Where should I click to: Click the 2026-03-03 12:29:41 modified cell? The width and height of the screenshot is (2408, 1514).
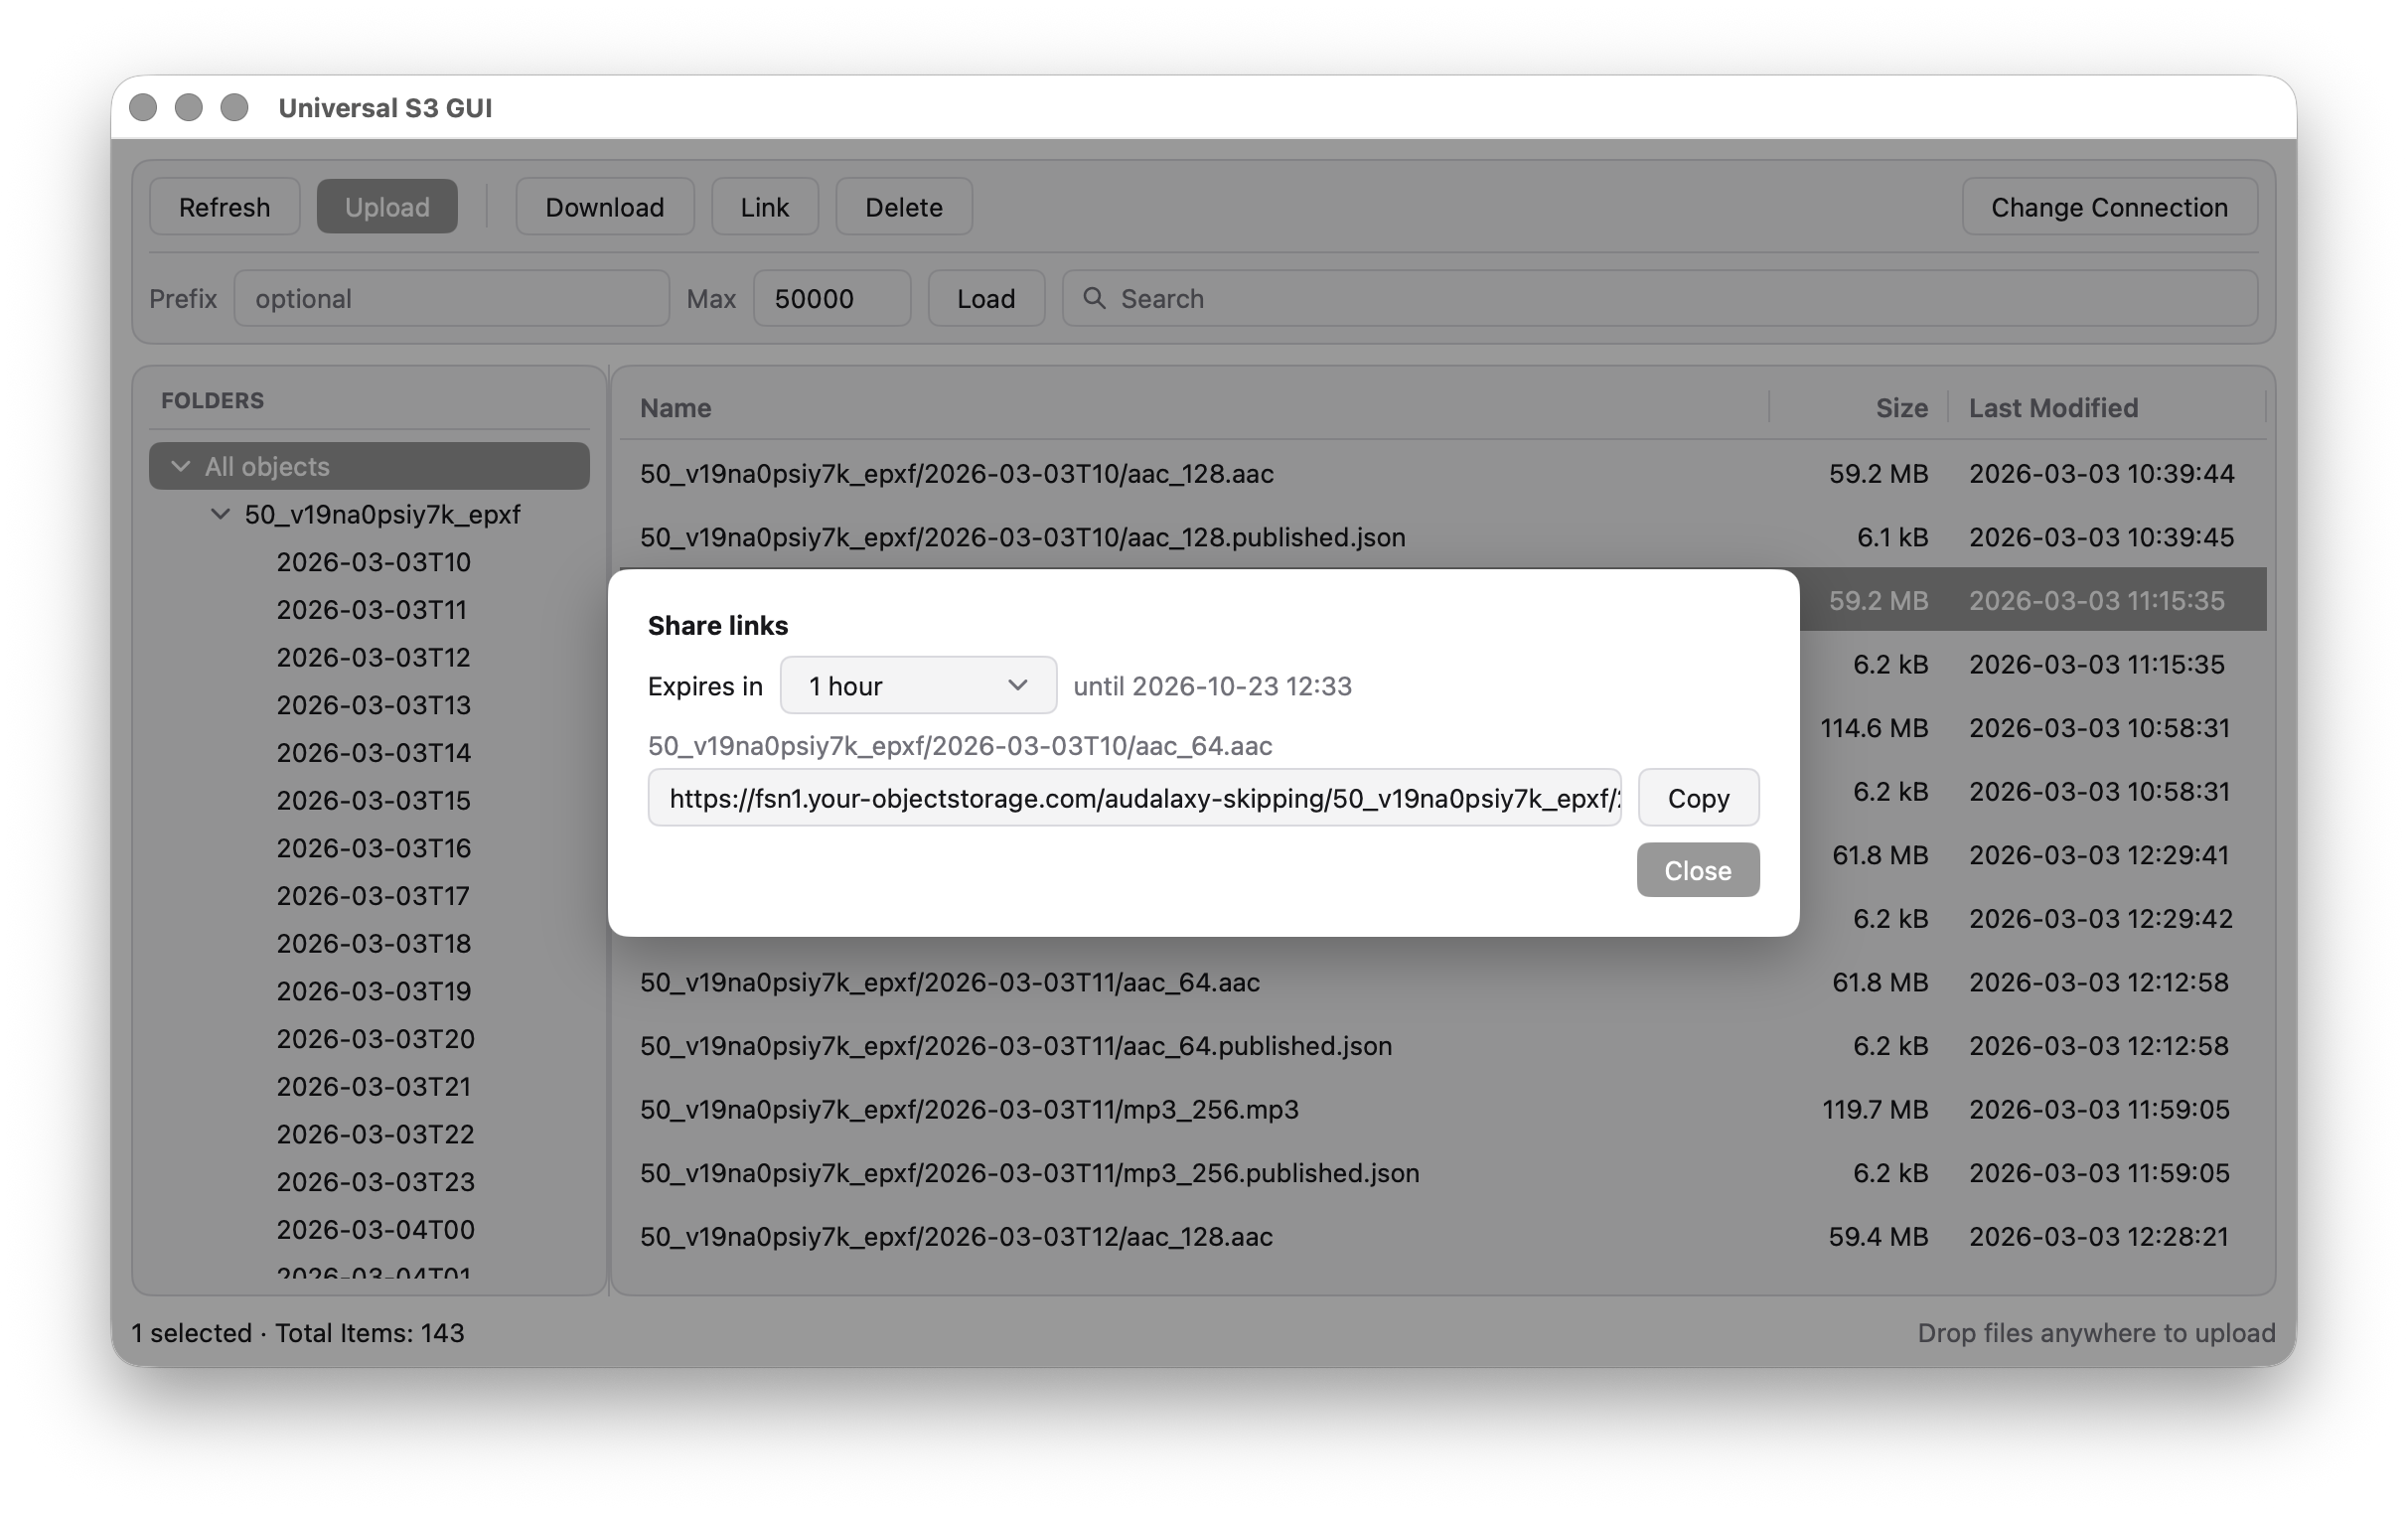[2099, 855]
